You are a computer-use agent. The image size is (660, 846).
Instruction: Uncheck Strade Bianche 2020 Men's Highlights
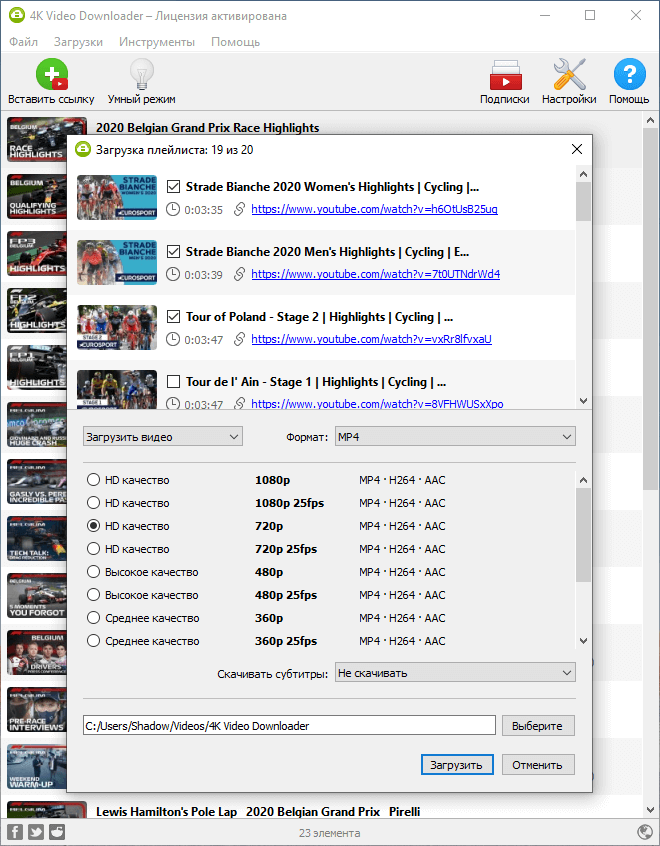pyautogui.click(x=173, y=252)
